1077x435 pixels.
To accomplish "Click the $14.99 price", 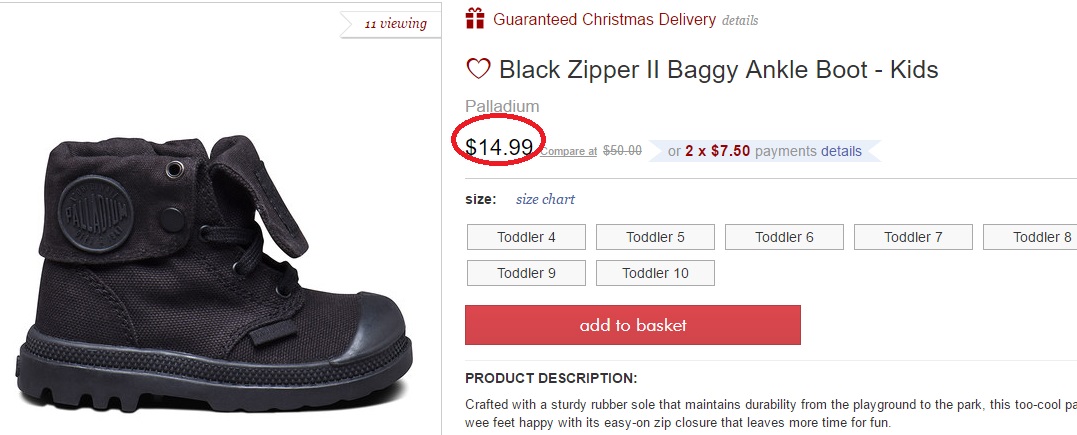I will (x=499, y=147).
